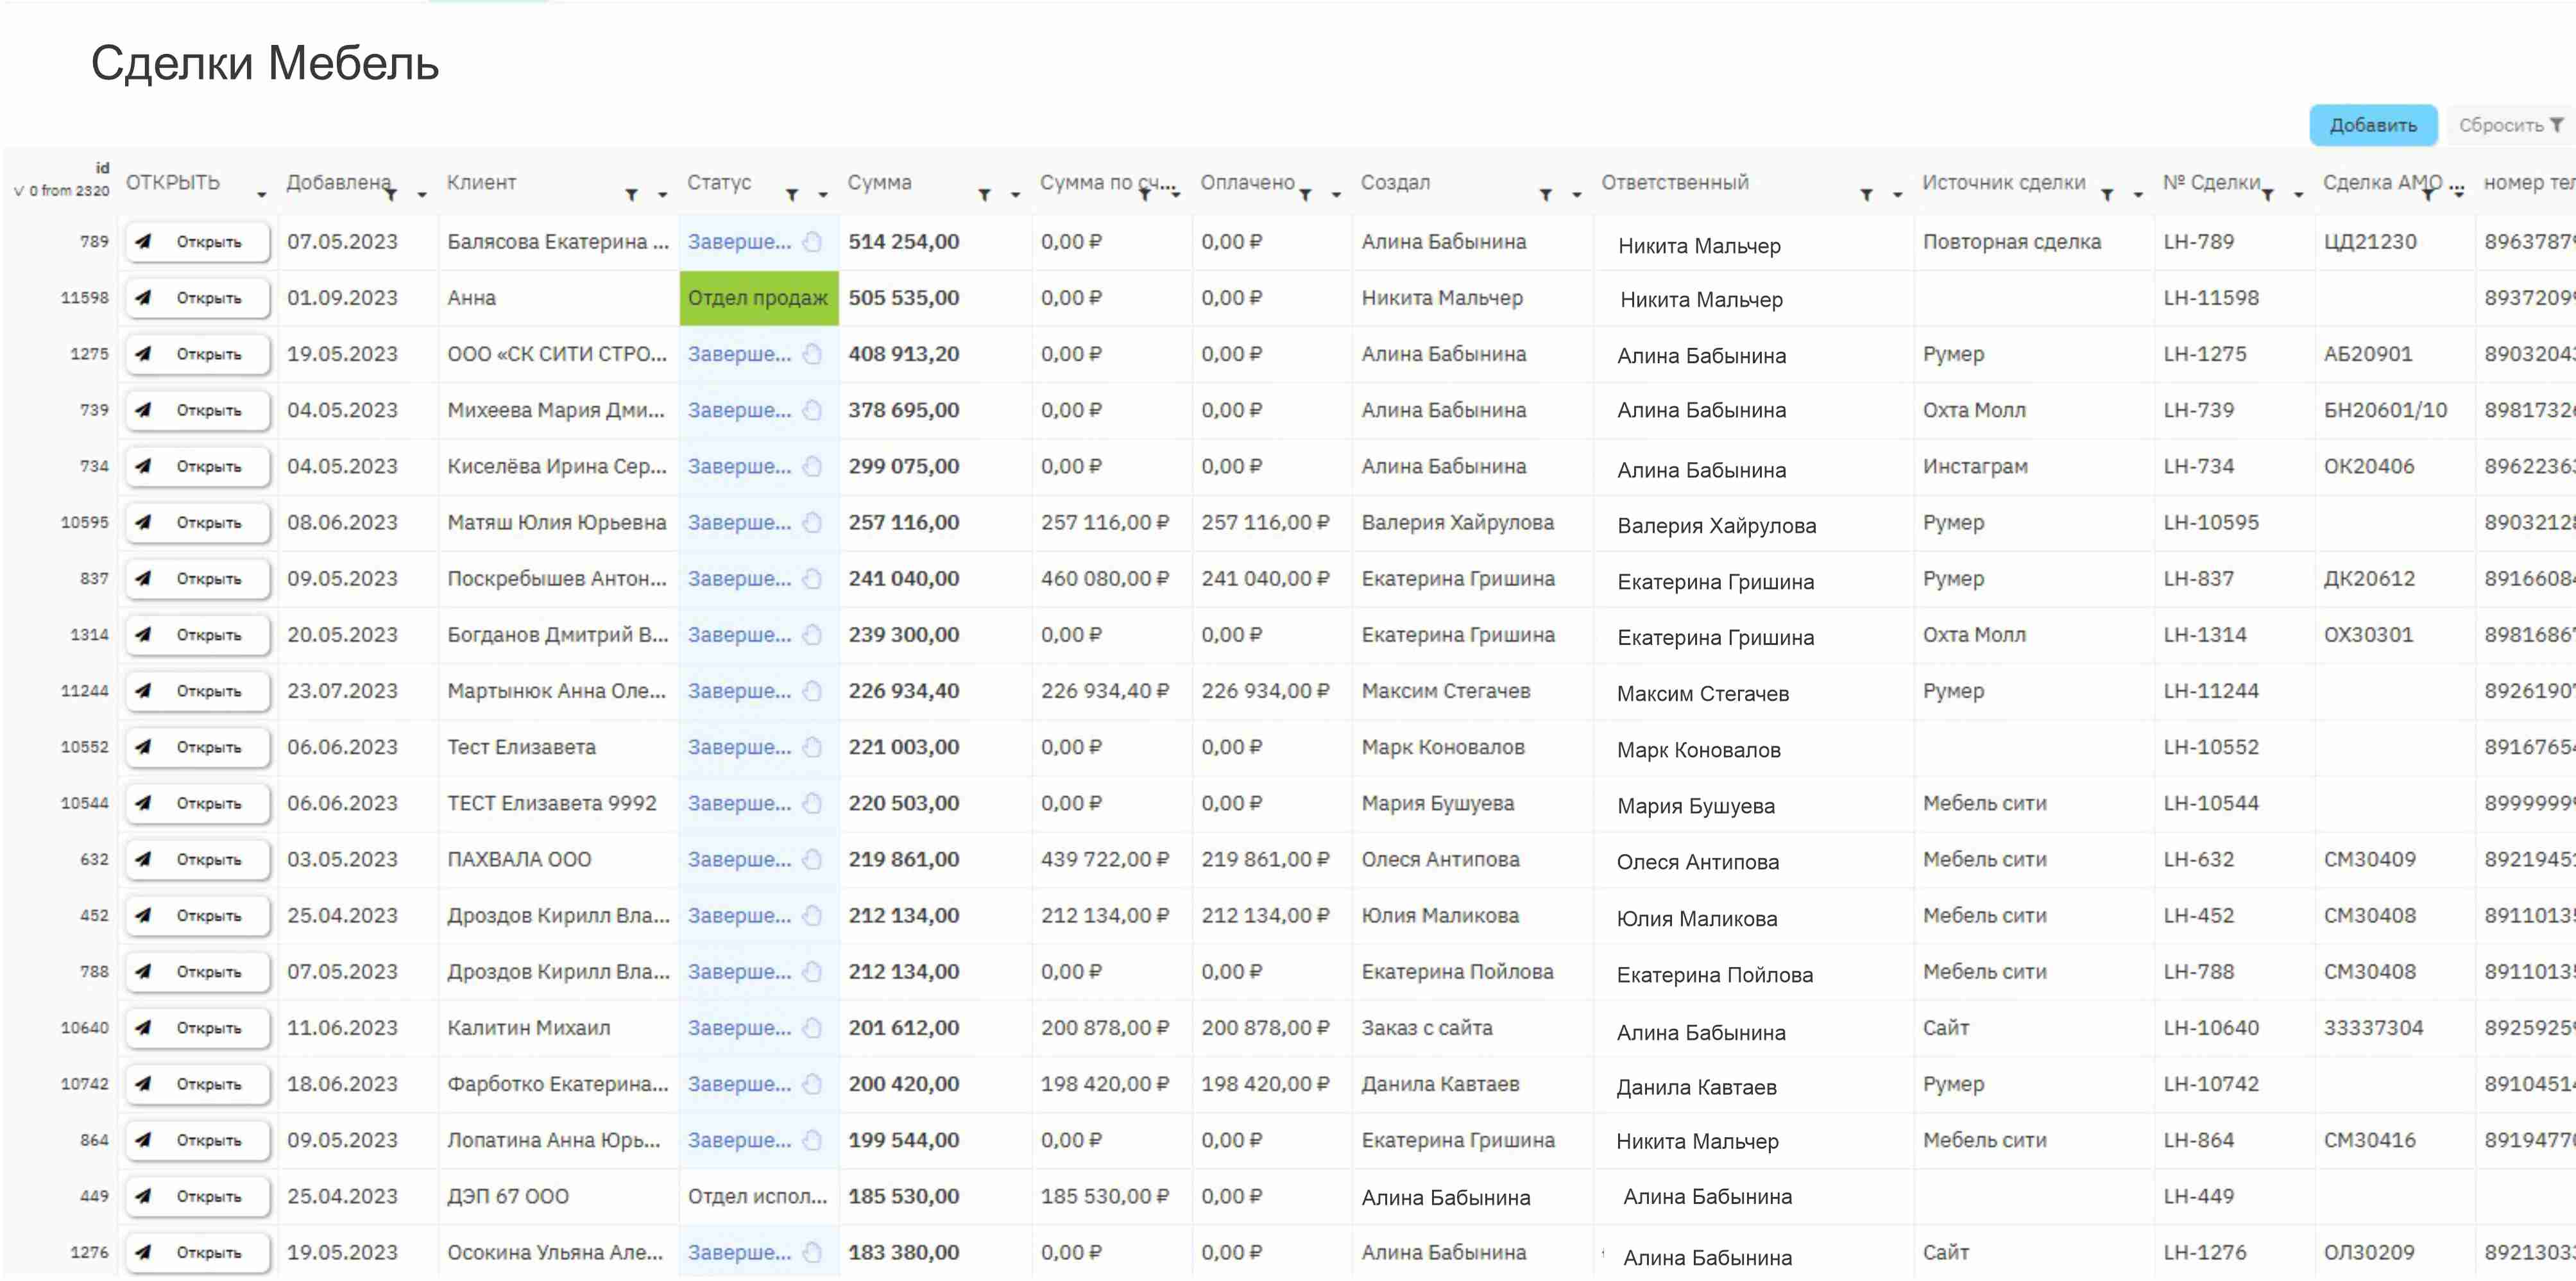Open the Сумма по сч... column filter funnel
Viewport: 2576px width, 1281px height.
pyautogui.click(x=1145, y=195)
